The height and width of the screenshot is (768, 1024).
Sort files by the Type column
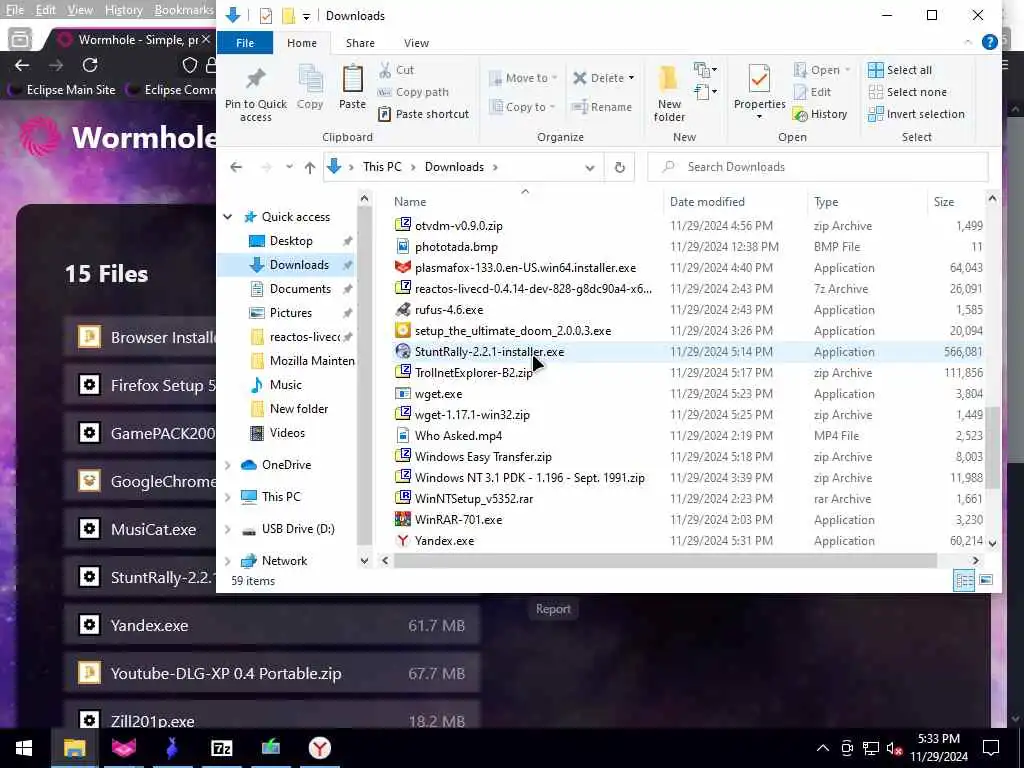click(826, 202)
